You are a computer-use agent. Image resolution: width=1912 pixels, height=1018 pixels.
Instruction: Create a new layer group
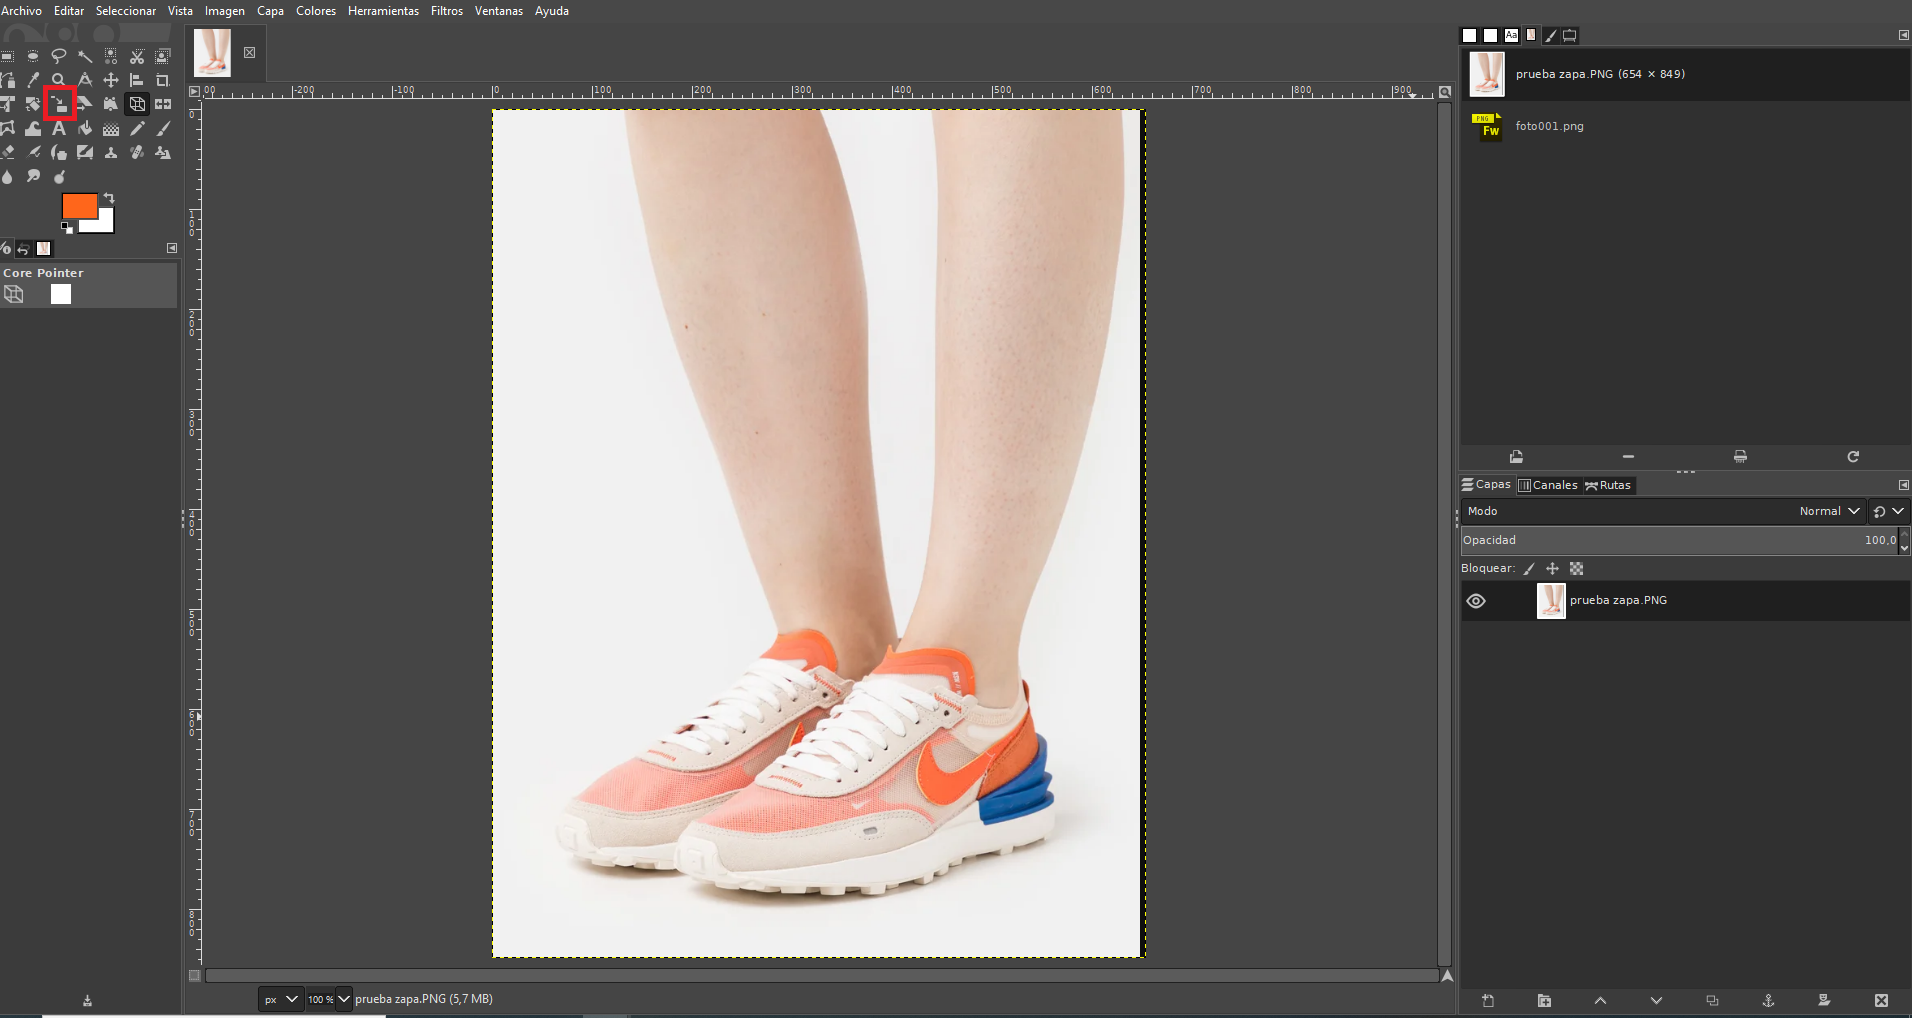click(x=1544, y=1001)
